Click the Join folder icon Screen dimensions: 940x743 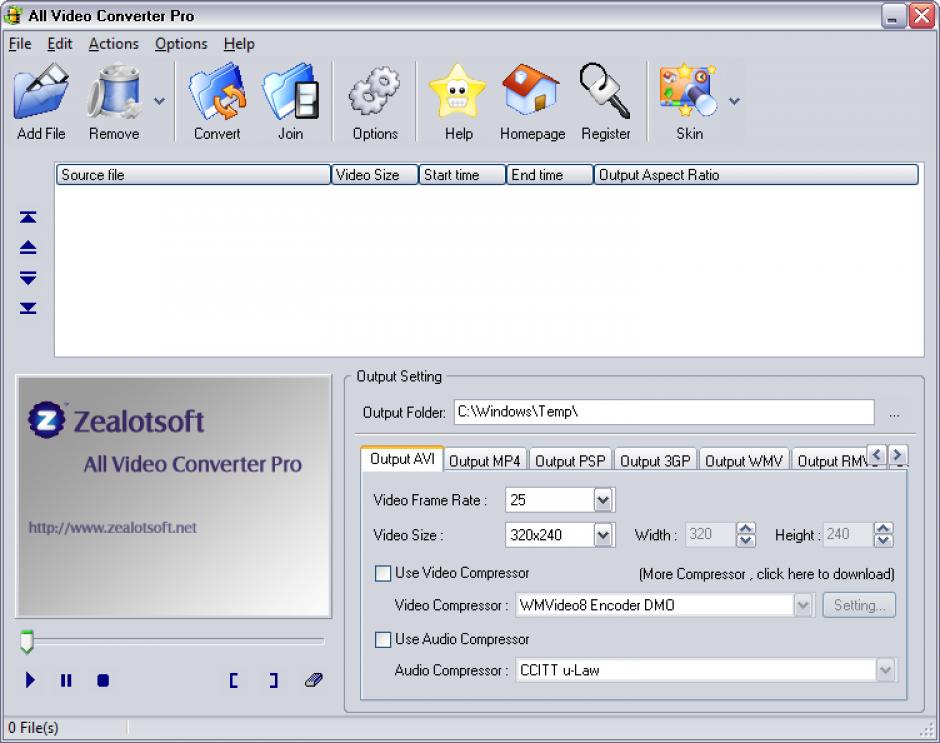pos(290,93)
